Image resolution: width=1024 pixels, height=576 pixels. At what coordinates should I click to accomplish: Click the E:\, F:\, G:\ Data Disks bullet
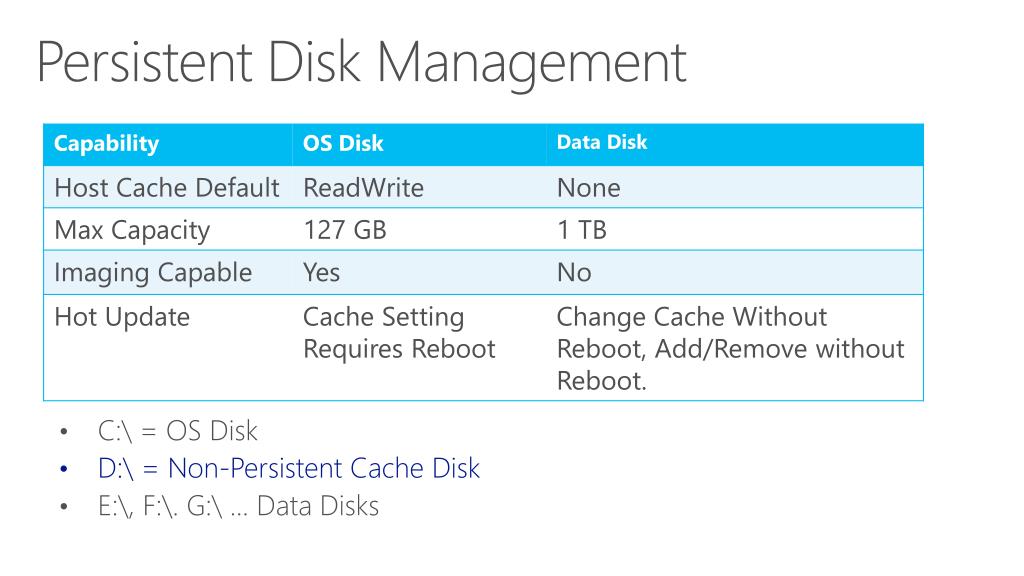(x=238, y=506)
